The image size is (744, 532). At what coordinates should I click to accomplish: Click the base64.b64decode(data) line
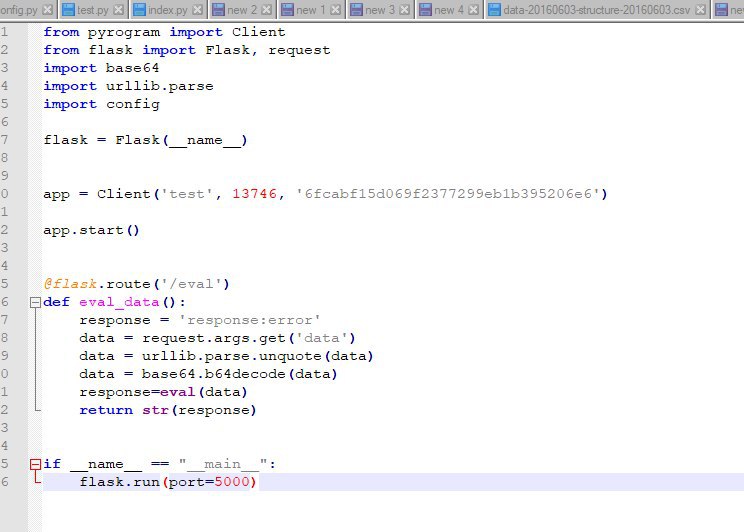[x=208, y=374]
